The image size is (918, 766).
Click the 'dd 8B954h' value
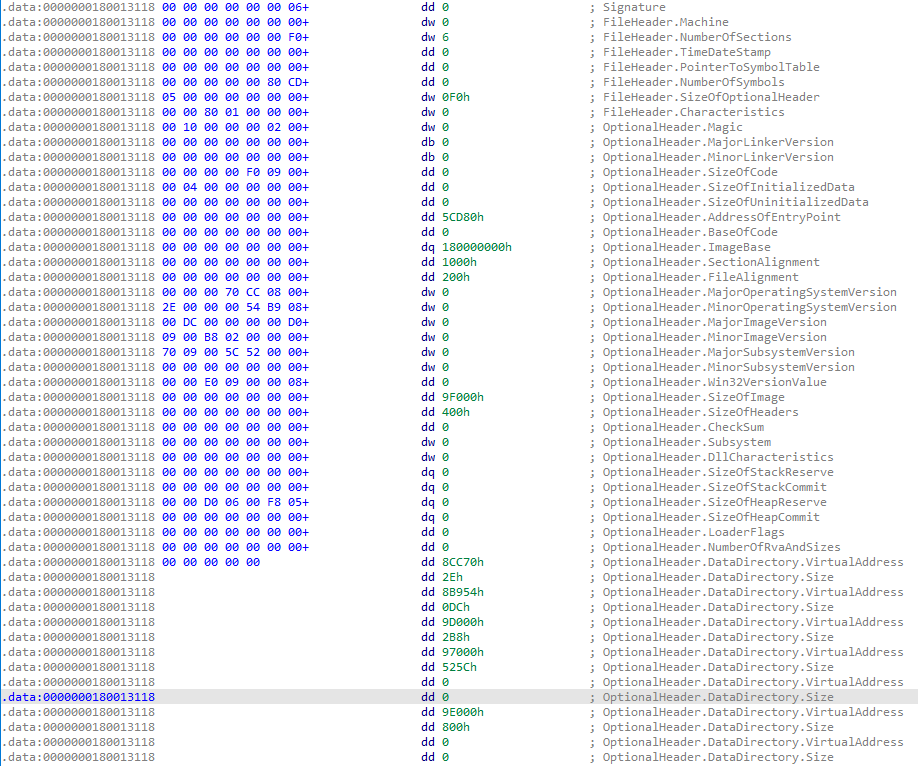click(x=453, y=592)
